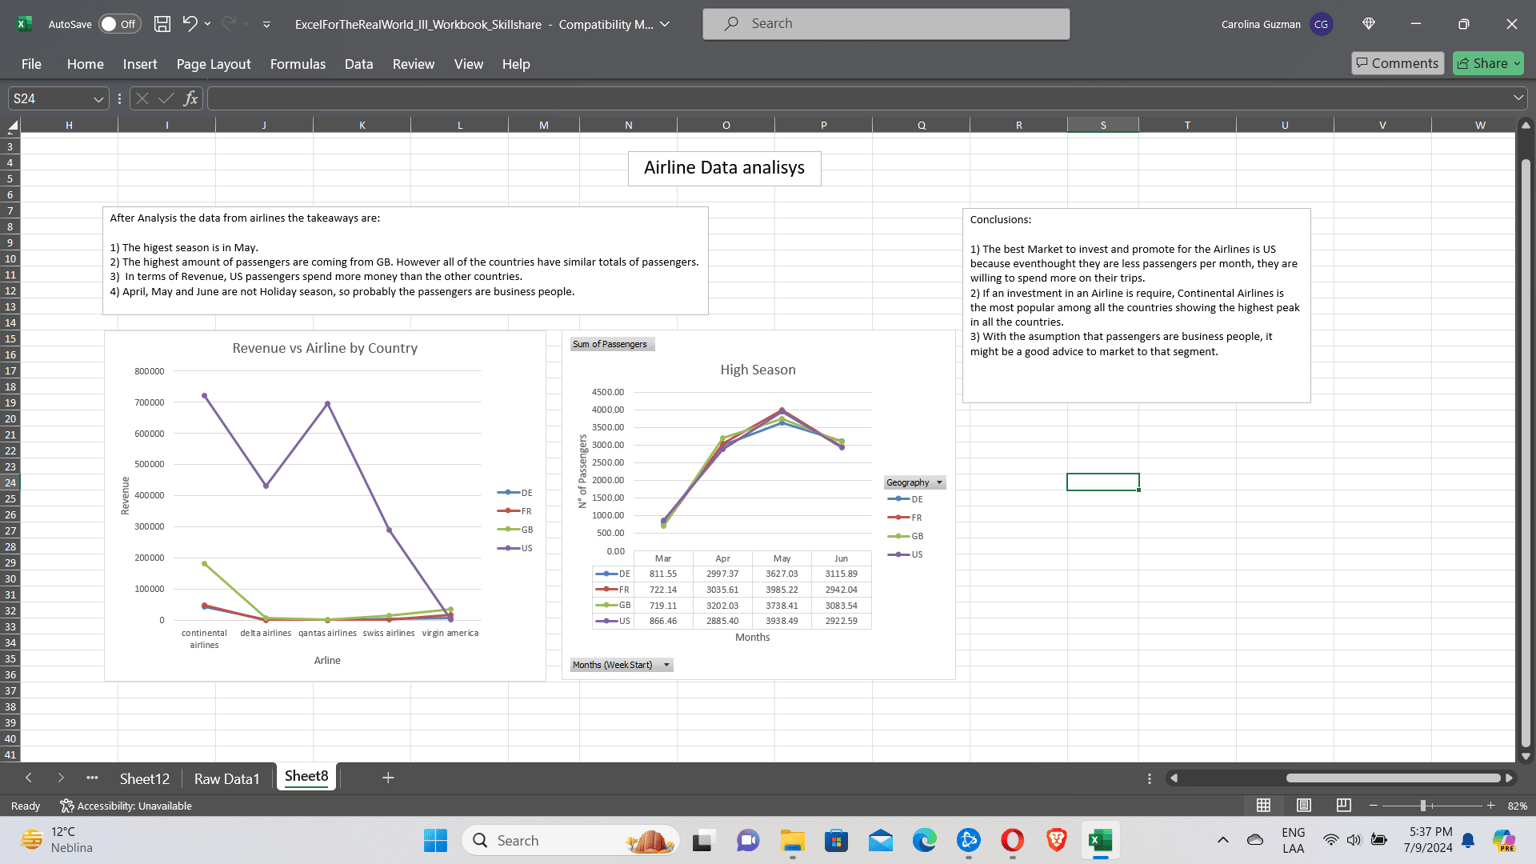Click the Comments button
Screen dimensions: 1536x864
pos(1398,63)
